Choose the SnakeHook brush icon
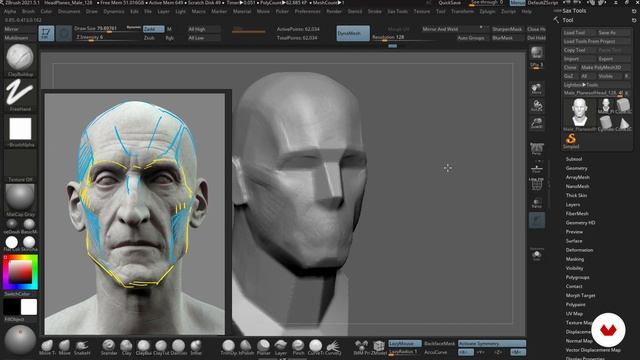The width and height of the screenshot is (640, 360). pyautogui.click(x=82, y=347)
